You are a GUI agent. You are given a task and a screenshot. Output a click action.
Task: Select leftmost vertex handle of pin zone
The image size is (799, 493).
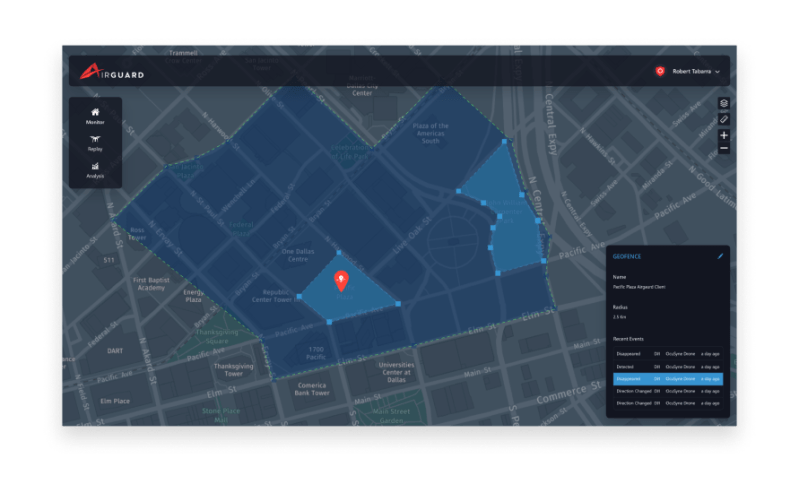[x=299, y=296]
